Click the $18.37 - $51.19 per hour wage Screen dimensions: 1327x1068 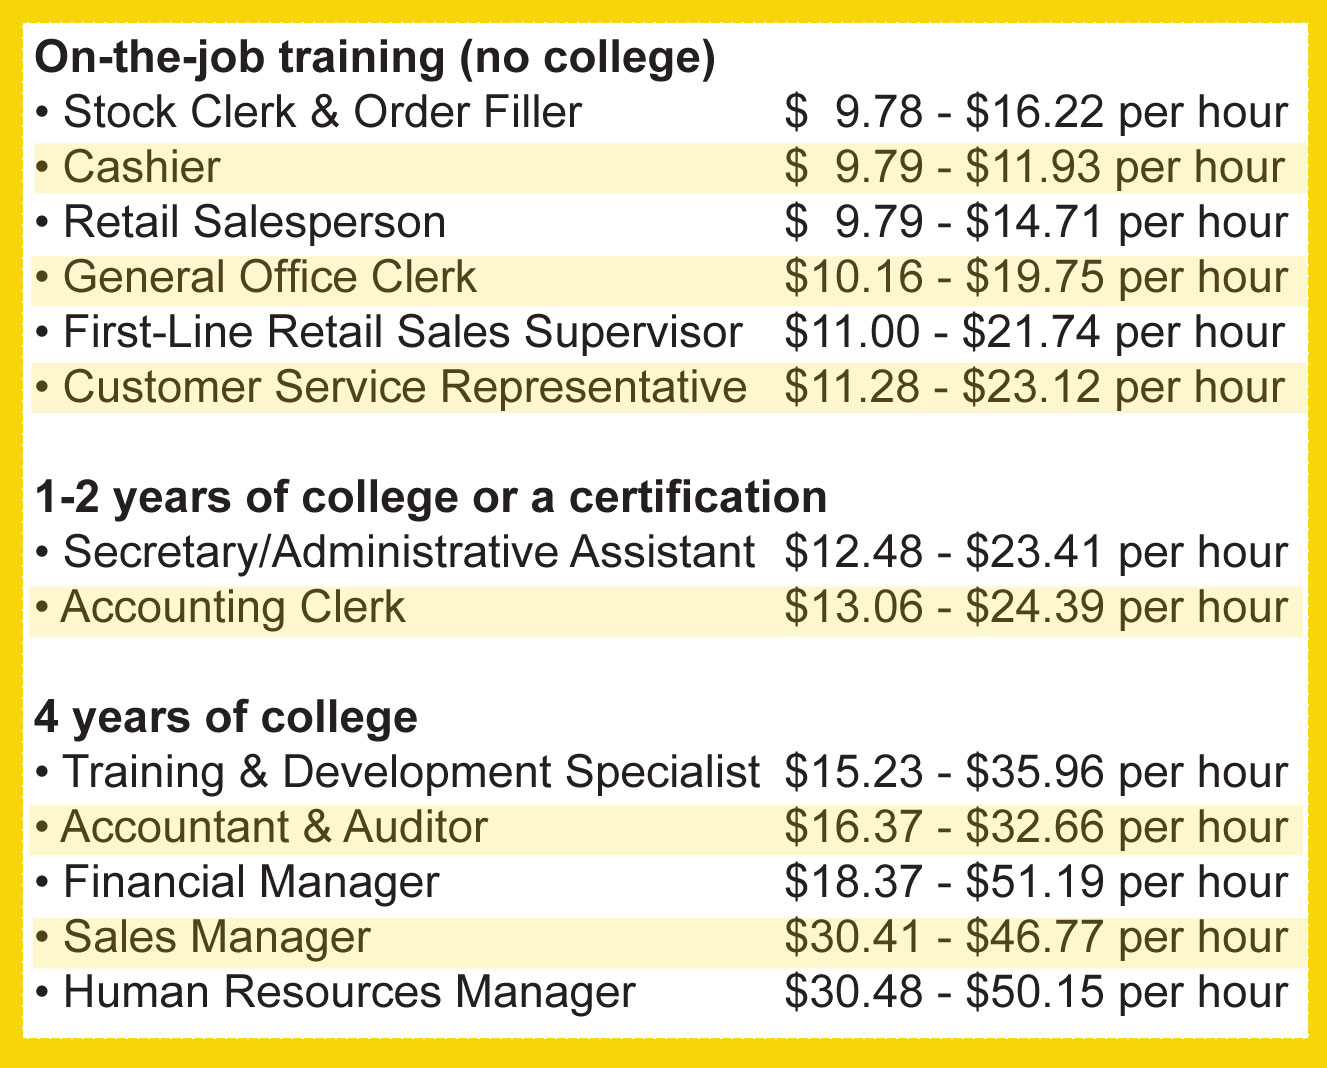pos(1036,882)
